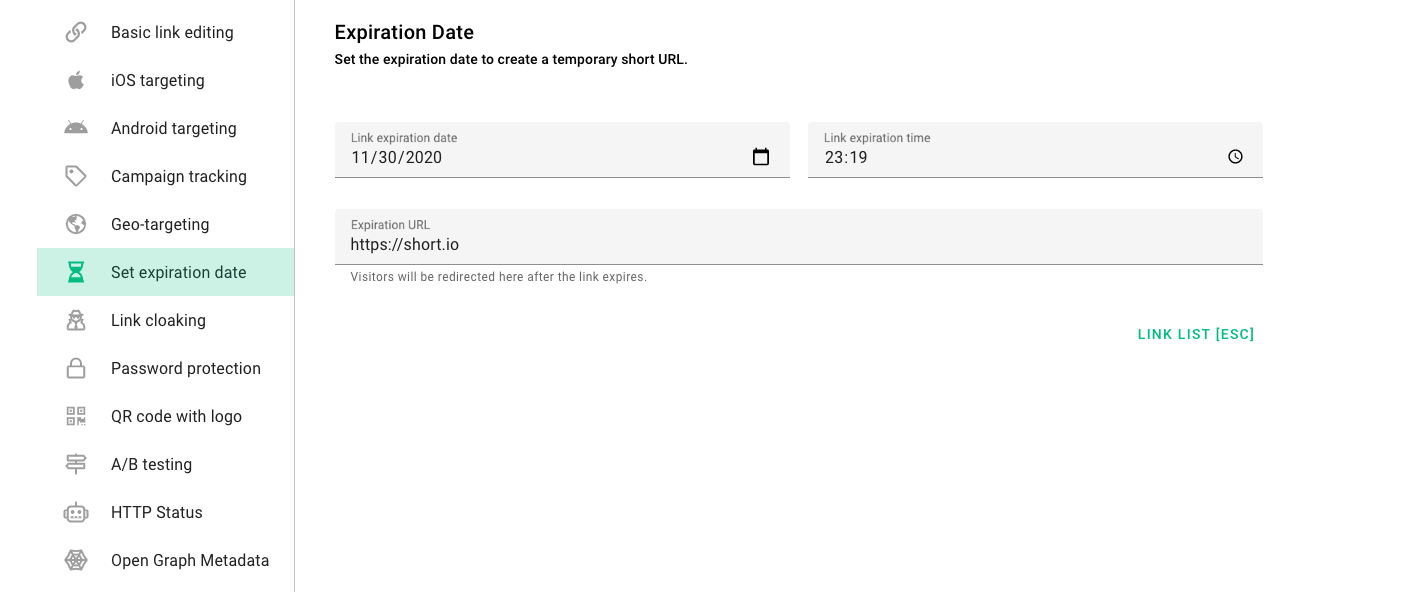Click the link expiration time field
This screenshot has width=1408, height=599.
point(1010,157)
